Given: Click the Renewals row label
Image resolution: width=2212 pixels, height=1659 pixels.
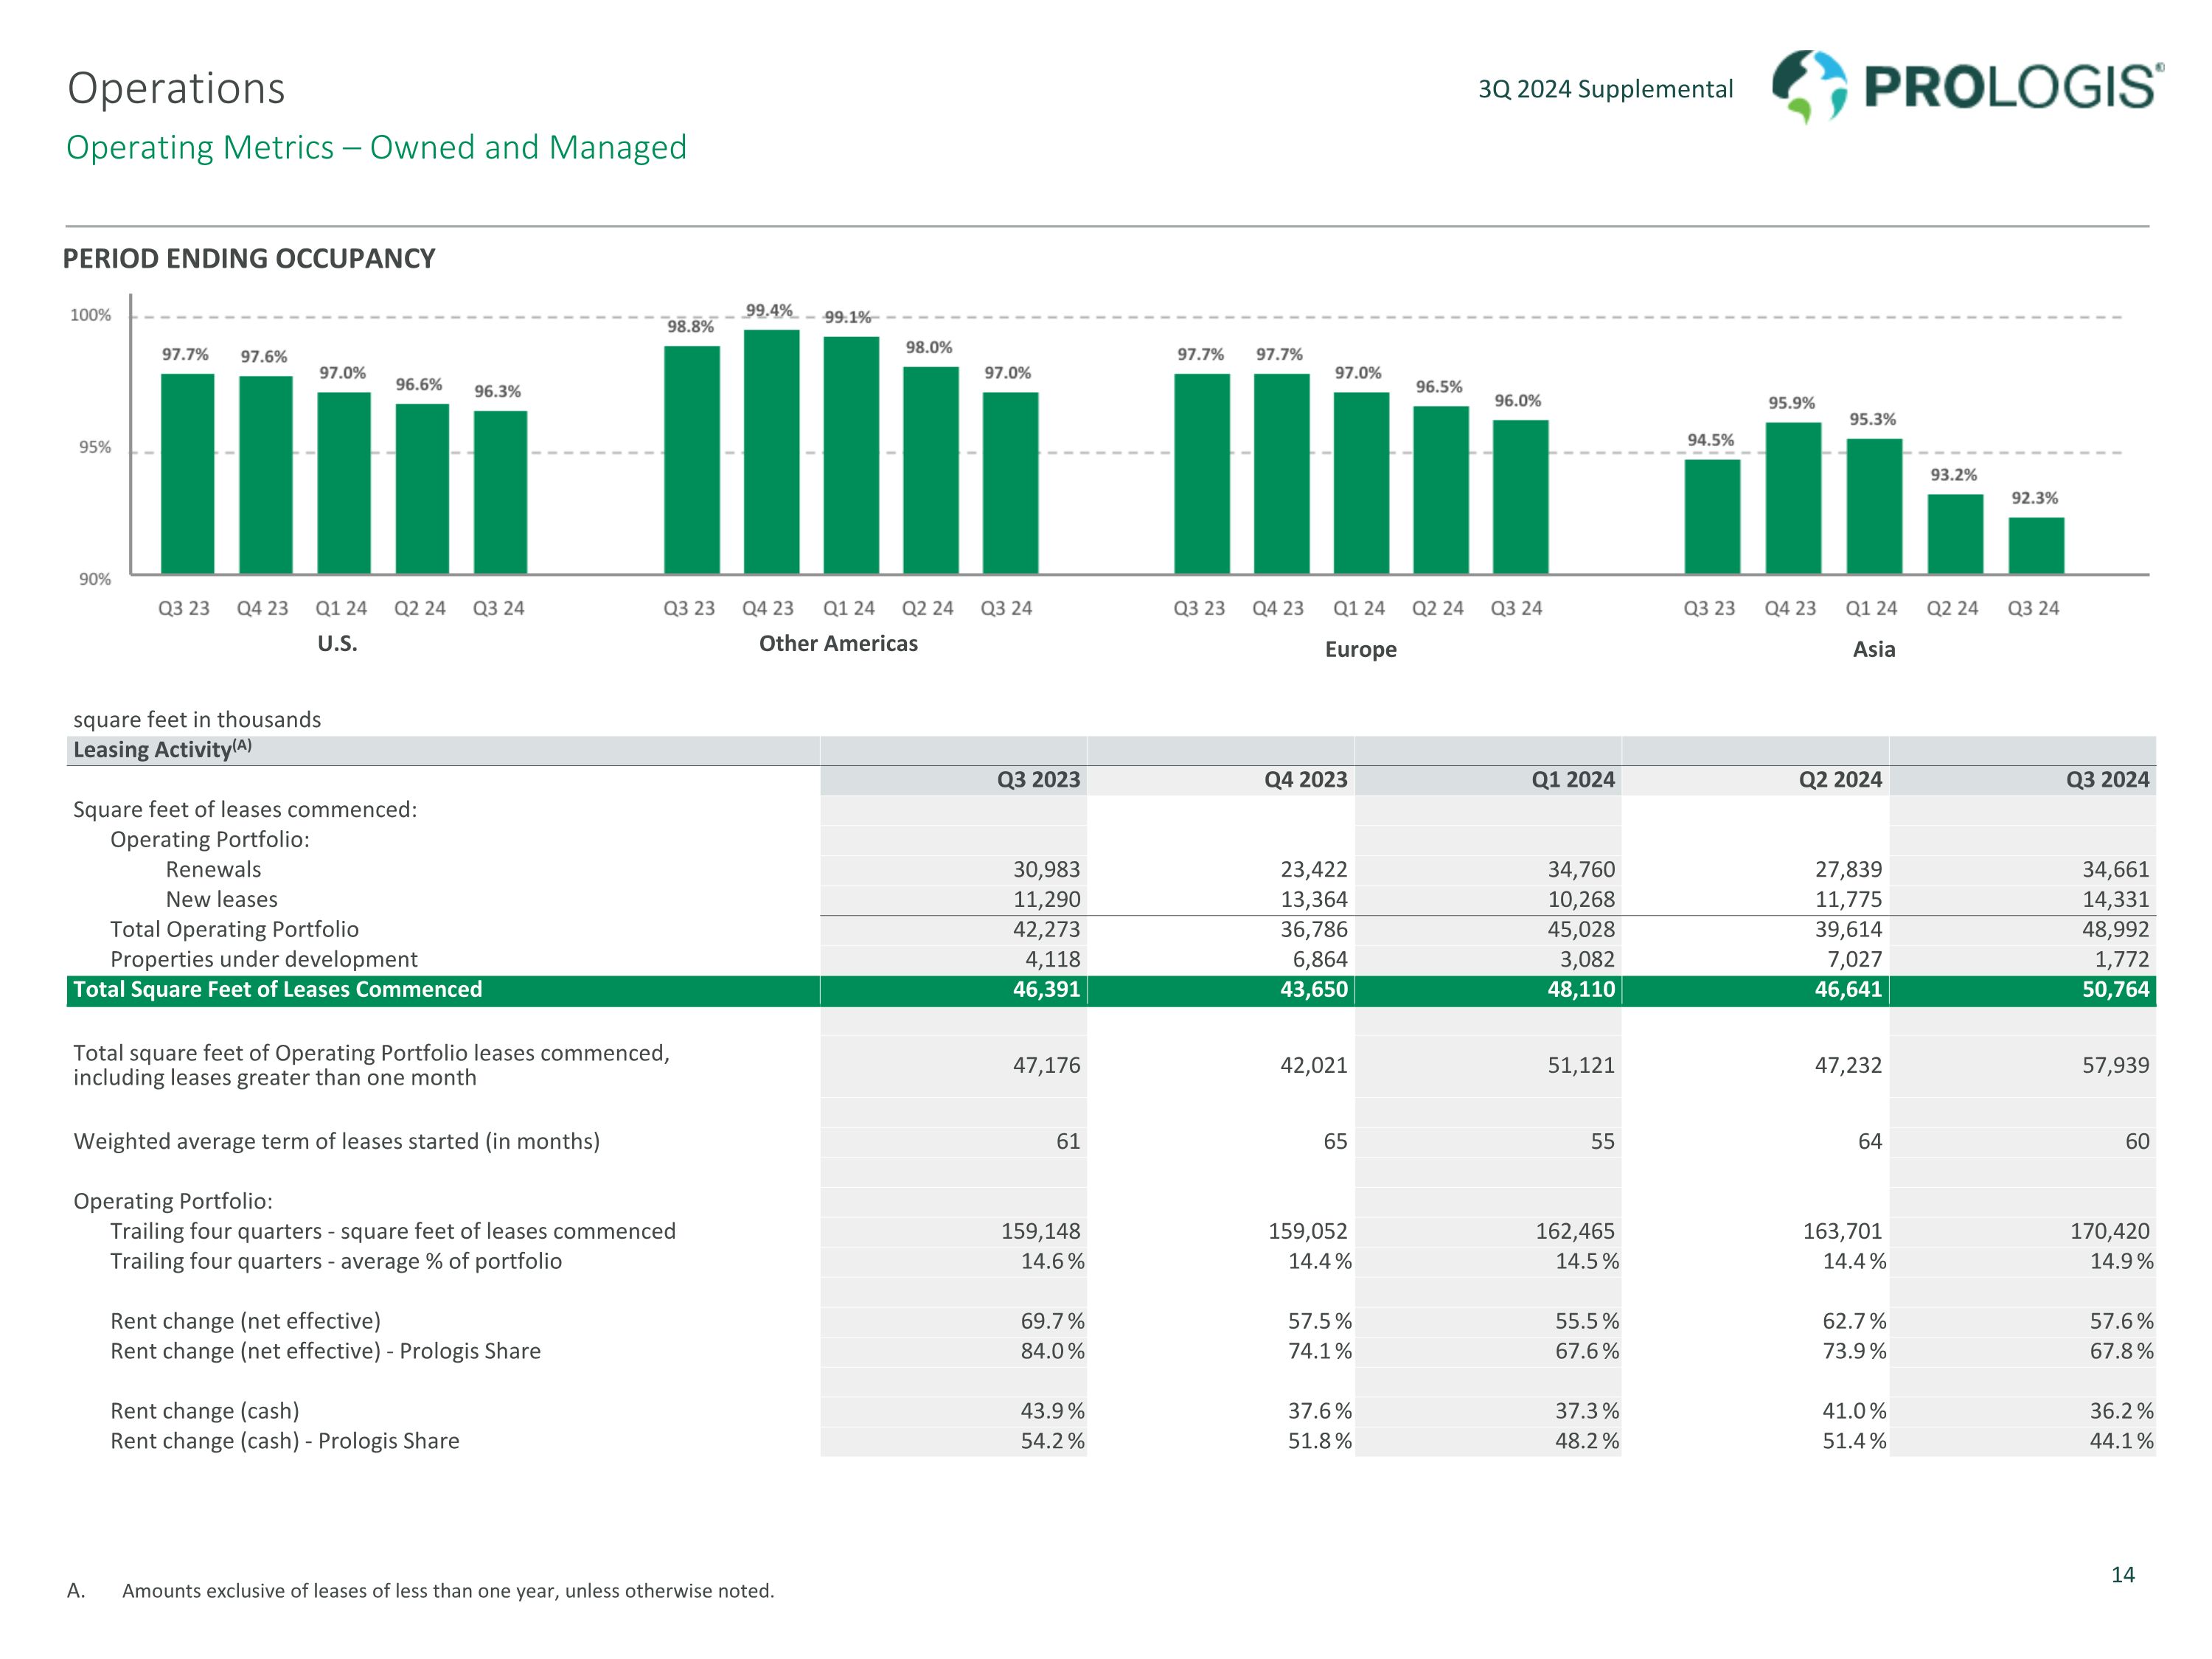Looking at the screenshot, I should click(x=213, y=870).
